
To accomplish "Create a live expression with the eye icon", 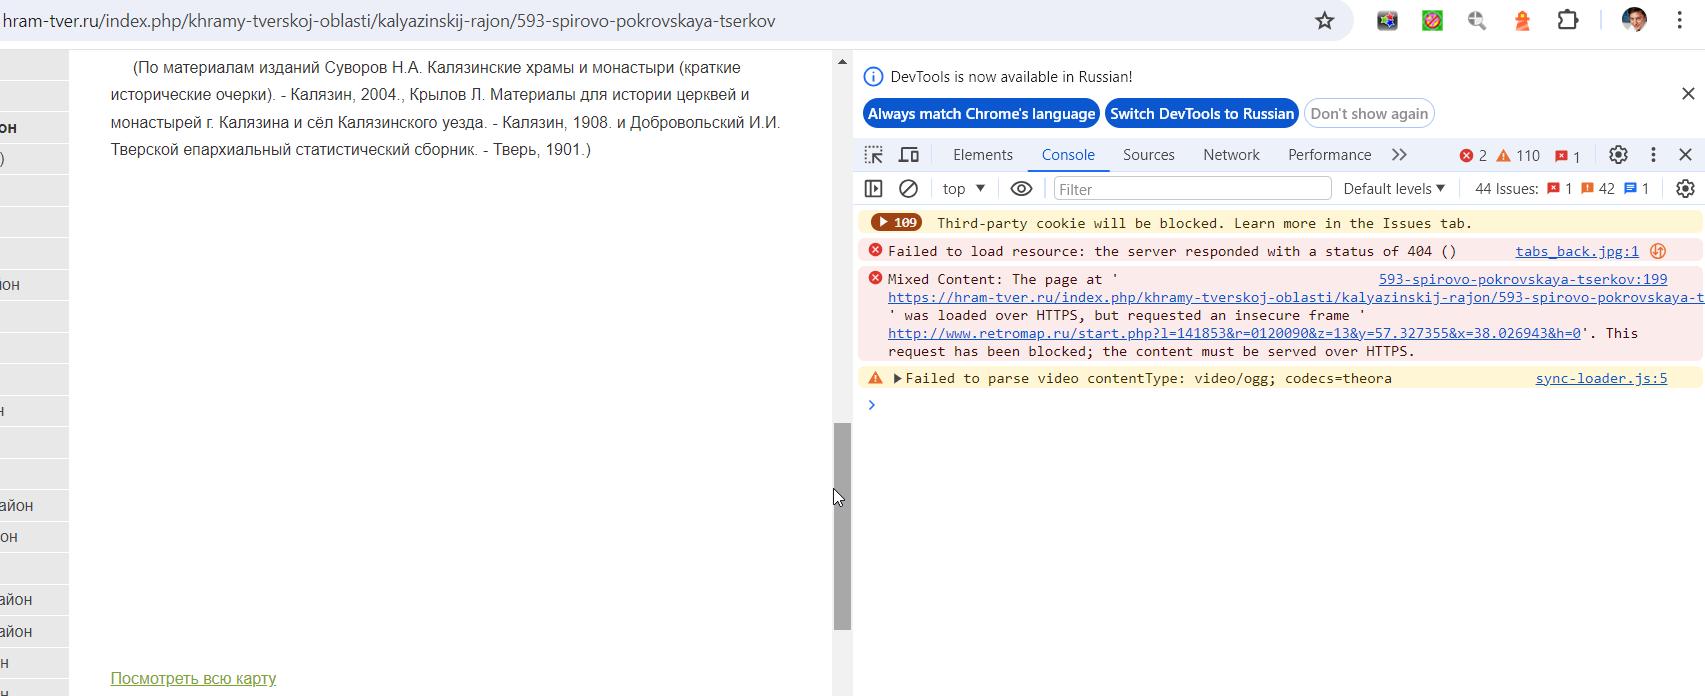I will 1021,189.
